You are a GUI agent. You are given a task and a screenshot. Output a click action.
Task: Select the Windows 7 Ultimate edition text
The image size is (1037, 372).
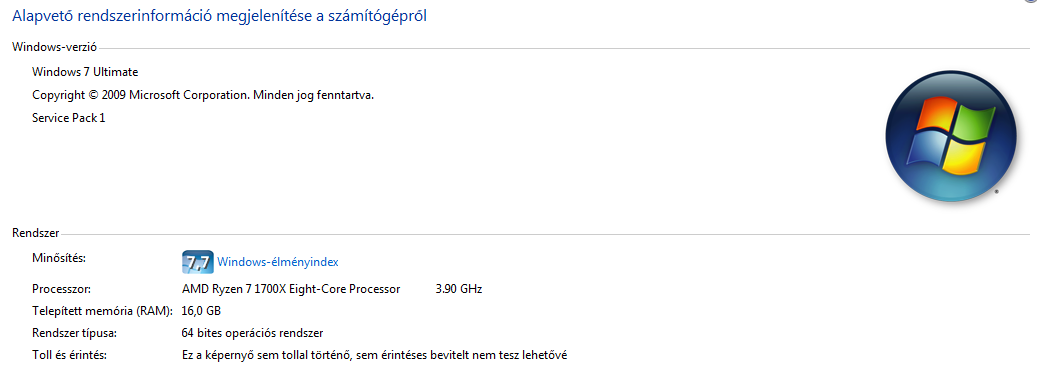tap(85, 72)
